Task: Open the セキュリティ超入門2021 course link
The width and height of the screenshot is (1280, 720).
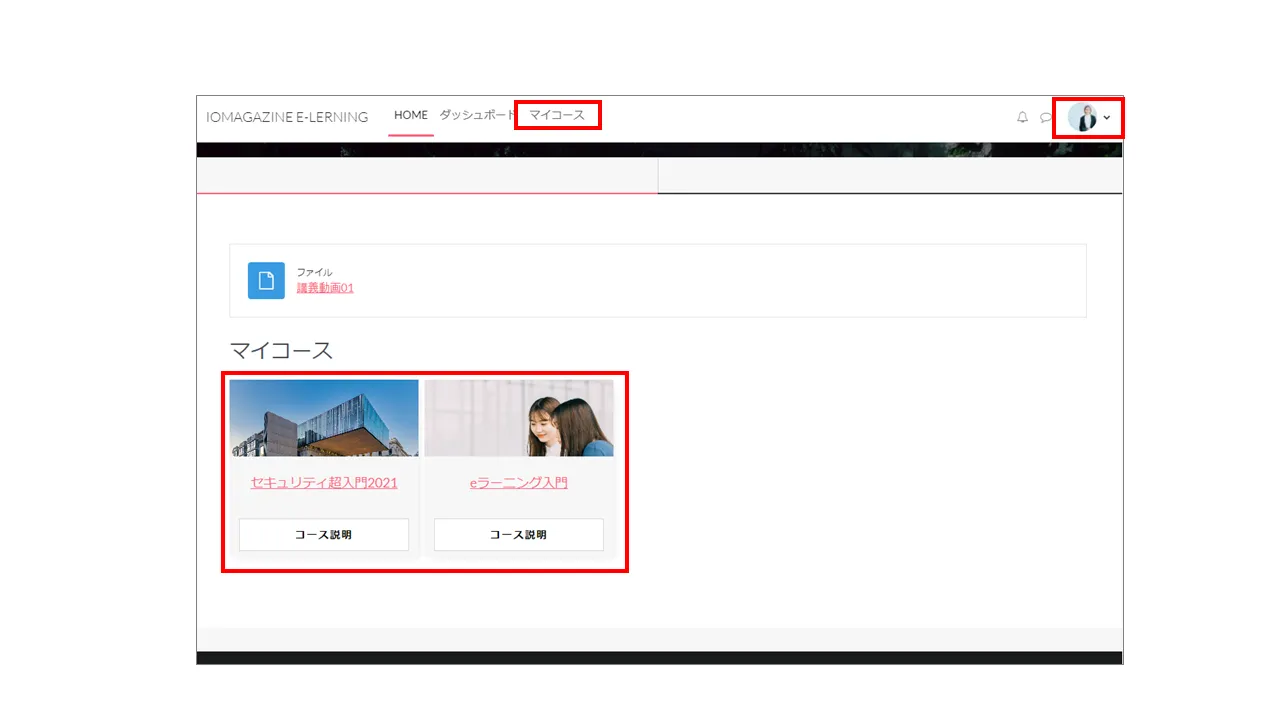Action: click(x=324, y=482)
